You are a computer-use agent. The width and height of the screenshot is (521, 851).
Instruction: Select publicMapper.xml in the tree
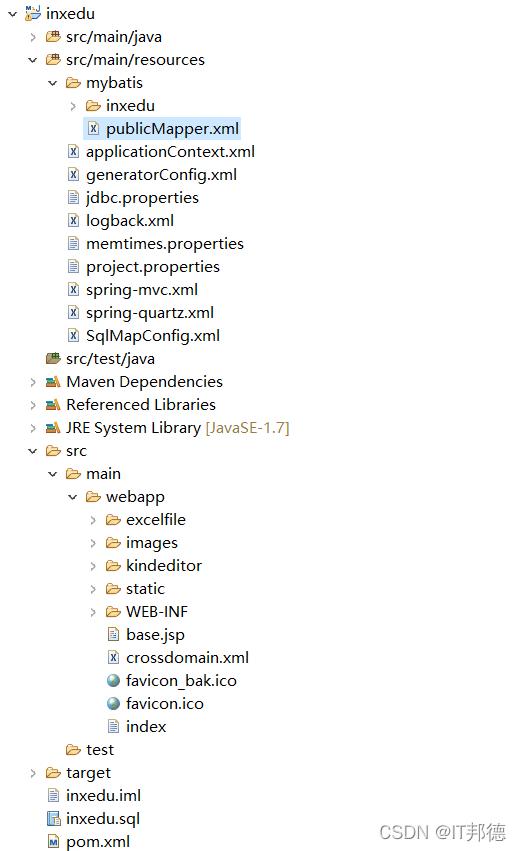pos(162,129)
